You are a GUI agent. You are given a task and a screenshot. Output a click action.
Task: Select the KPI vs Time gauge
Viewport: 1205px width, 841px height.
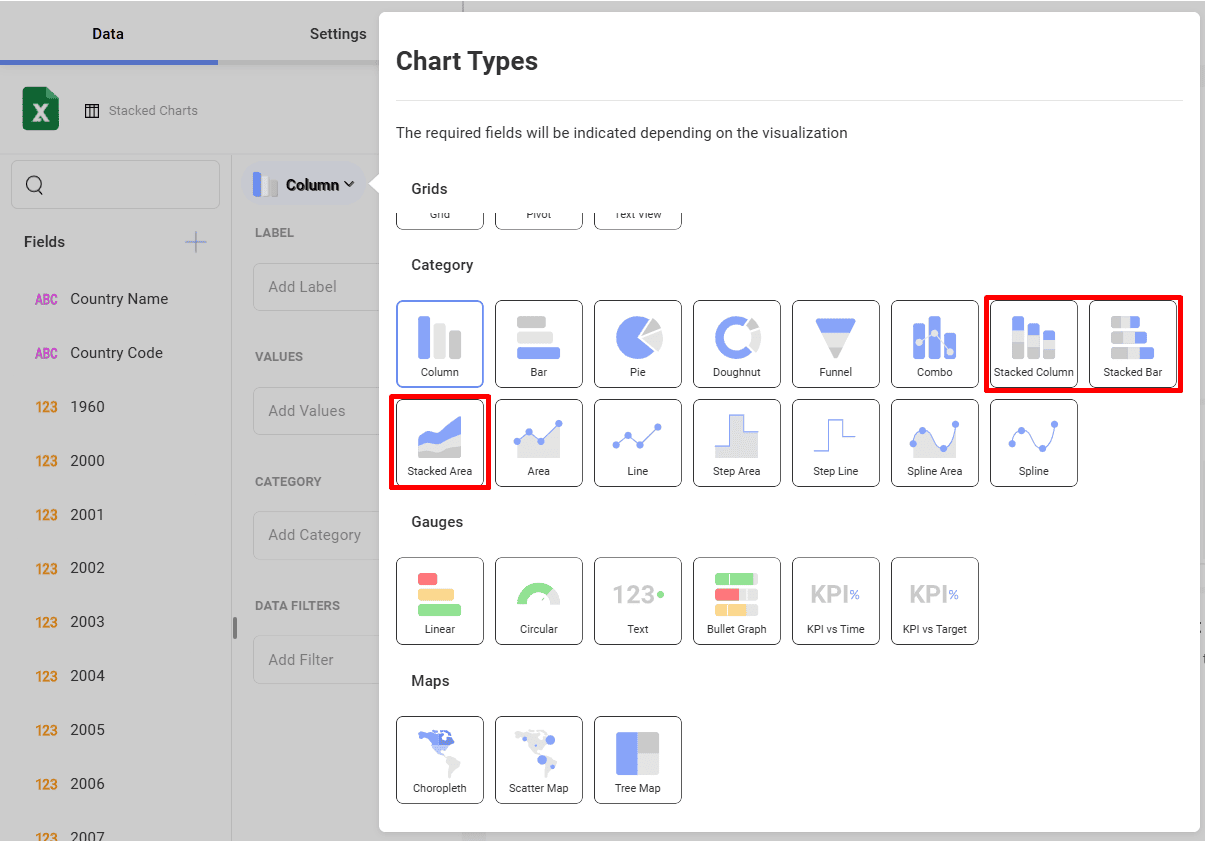coord(836,601)
